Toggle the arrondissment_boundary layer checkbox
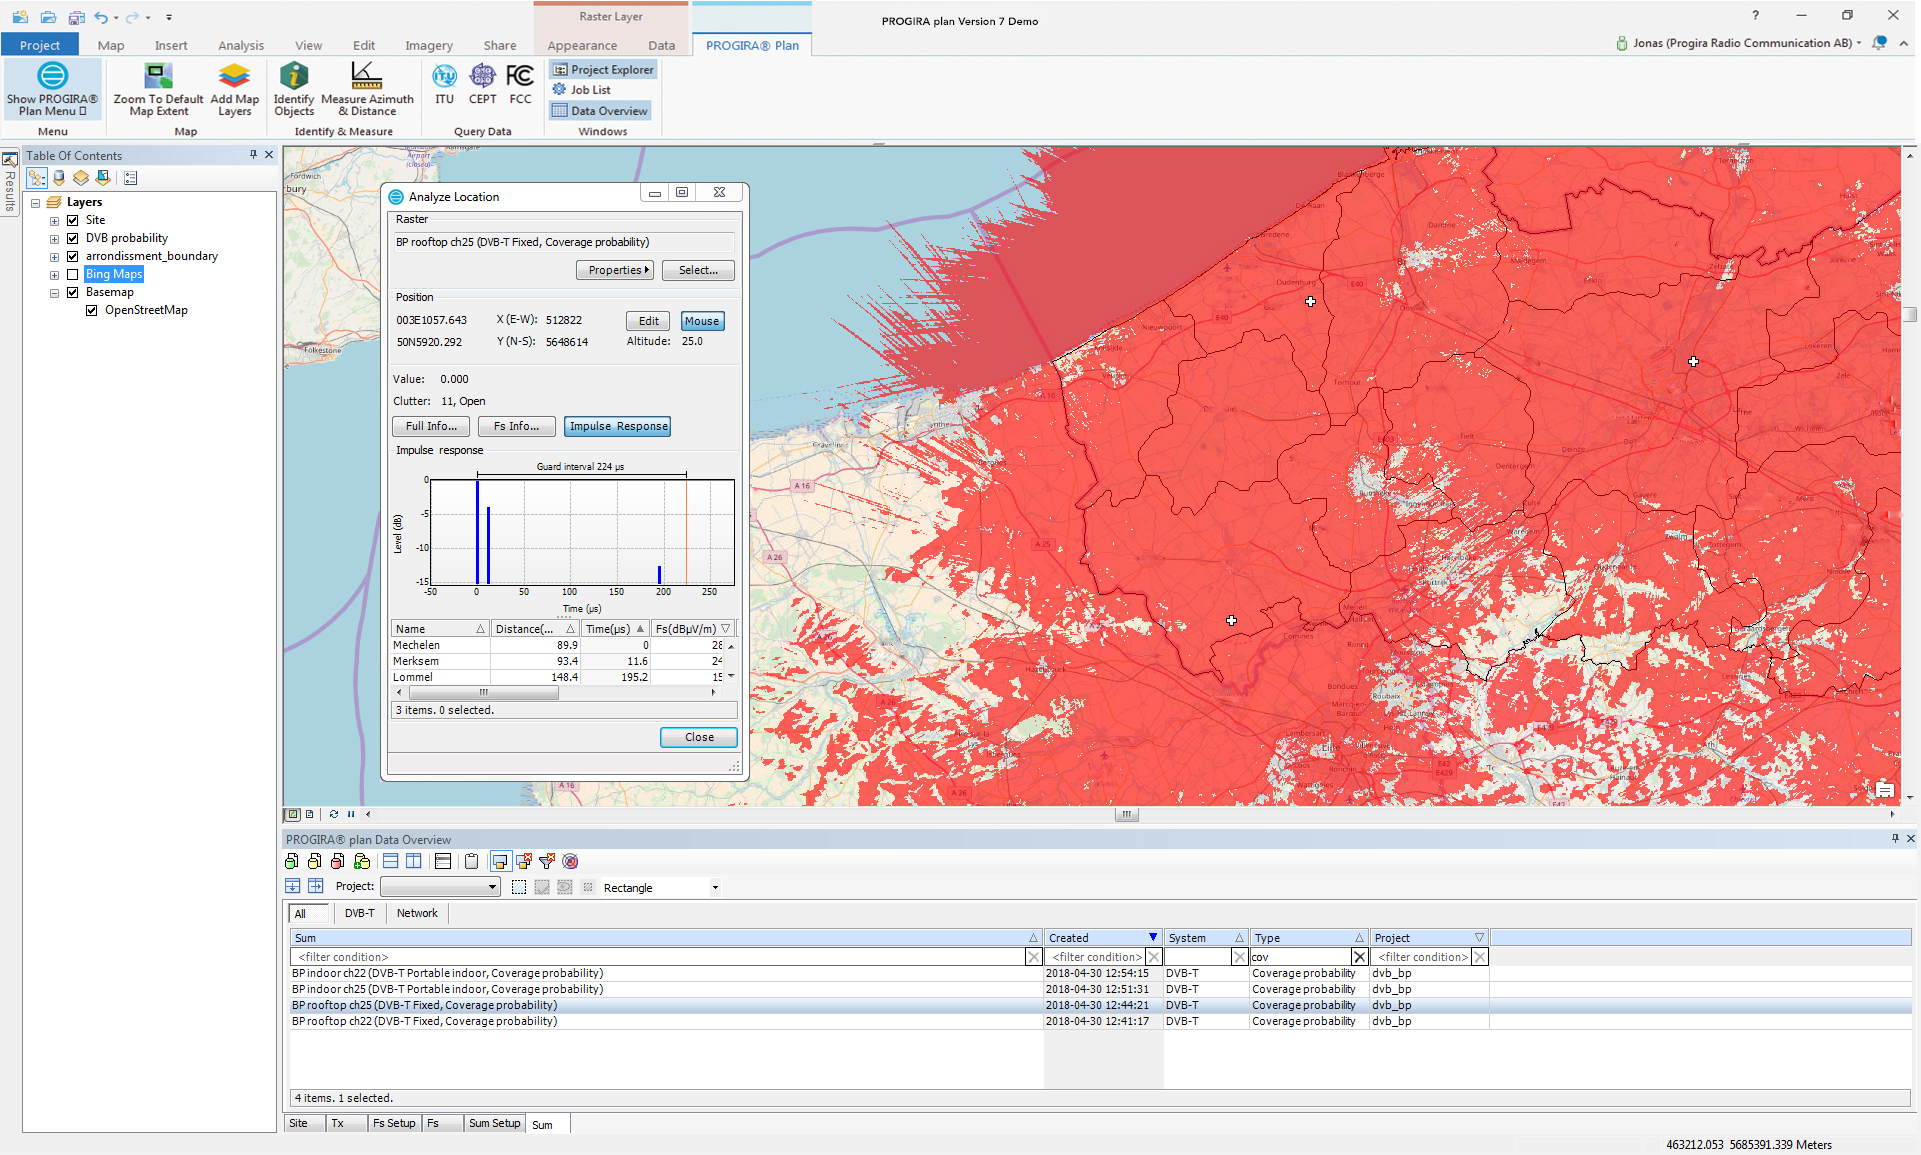Screen dimensions: 1921x1155 [x=72, y=256]
